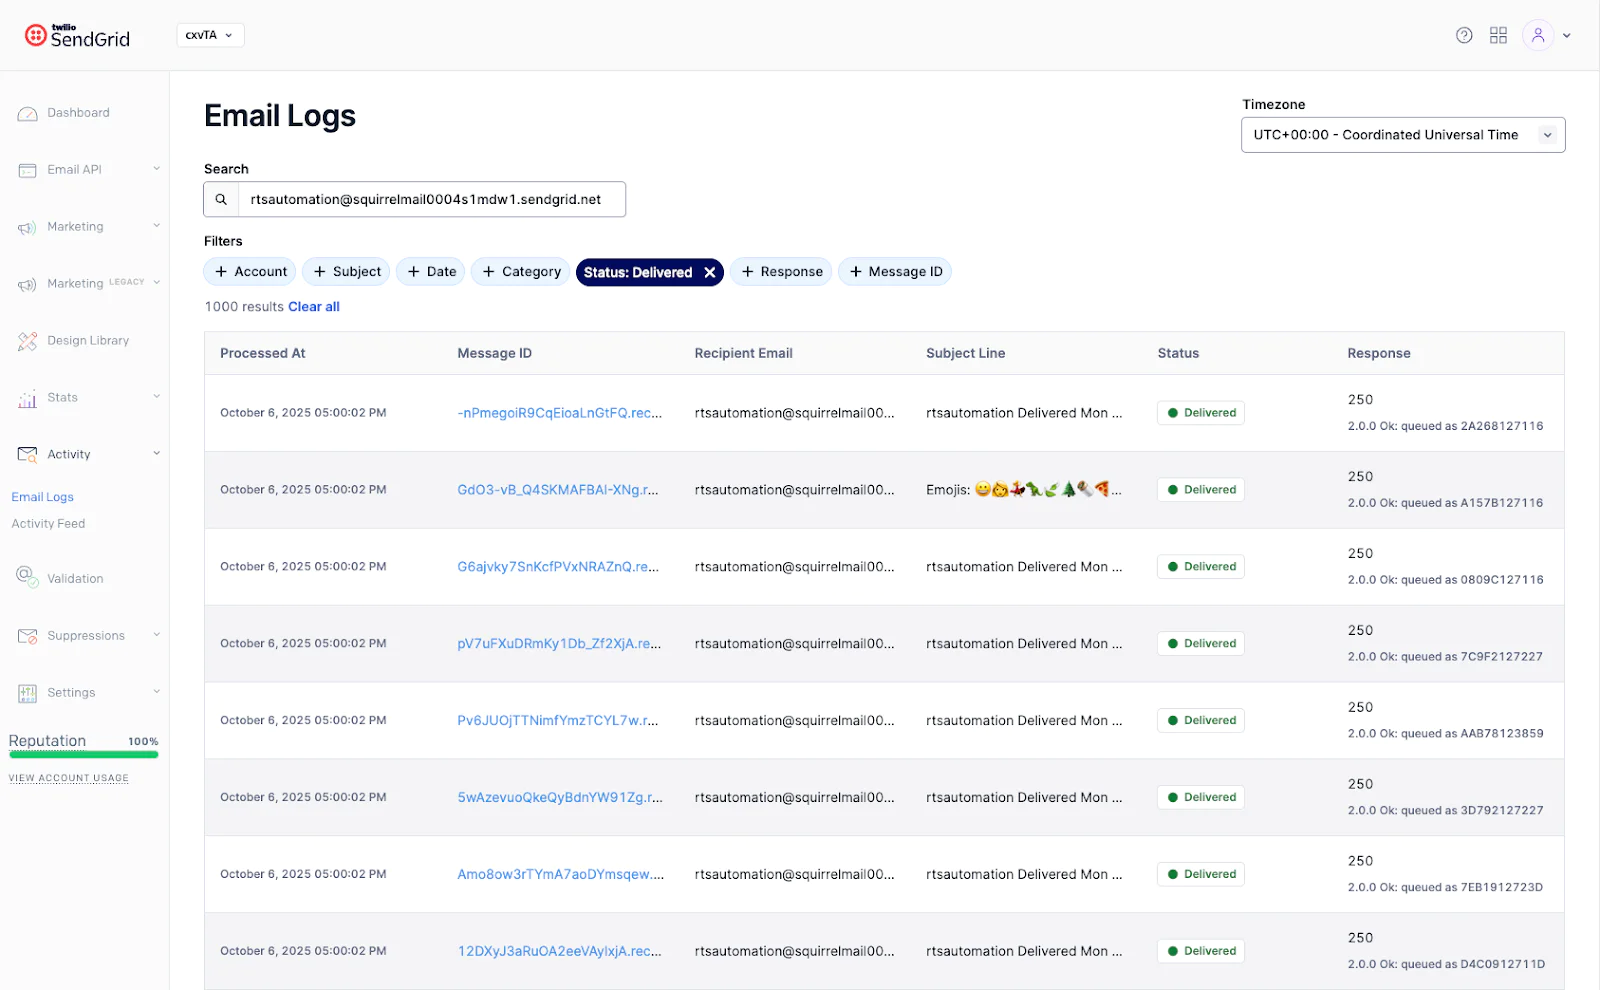Open Validation via its sidebar icon
The image size is (1600, 990).
pos(25,577)
